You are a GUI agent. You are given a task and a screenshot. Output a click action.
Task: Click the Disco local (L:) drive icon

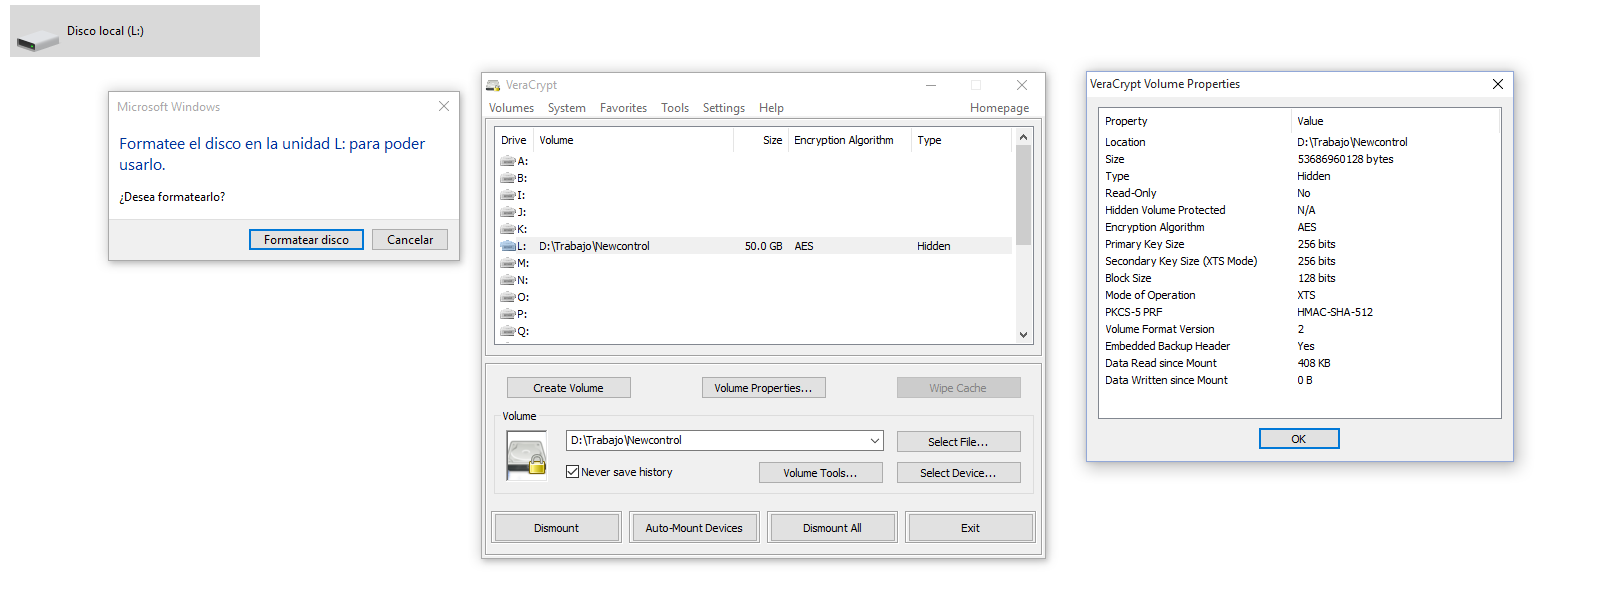(38, 39)
